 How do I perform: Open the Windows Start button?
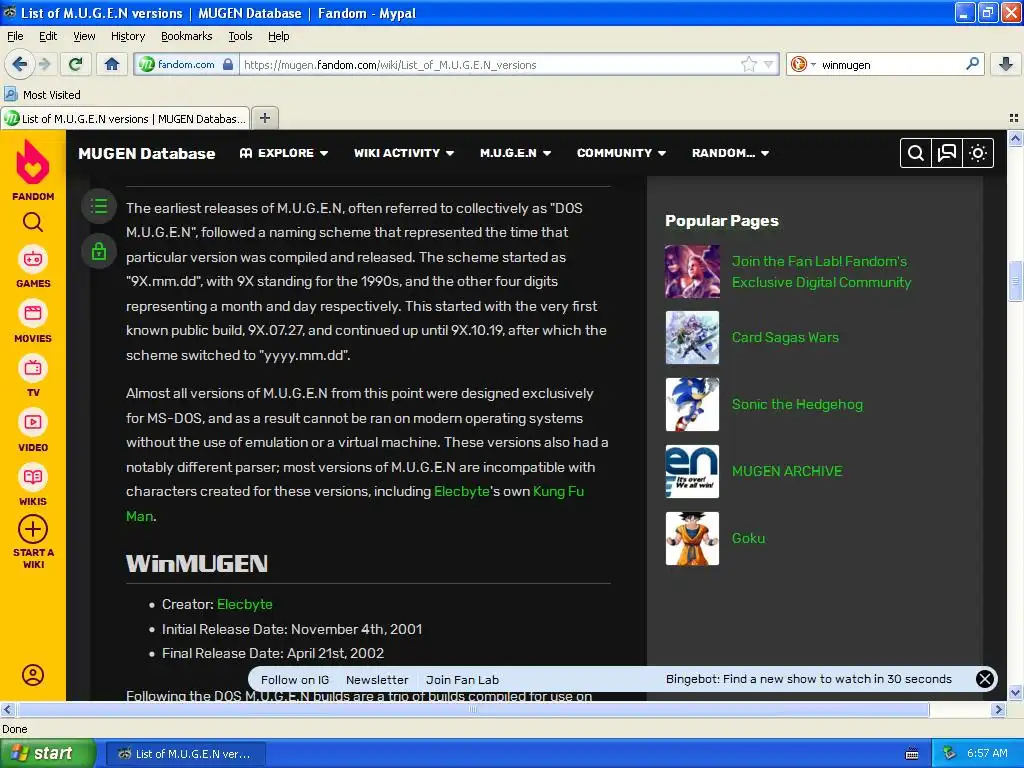point(47,753)
